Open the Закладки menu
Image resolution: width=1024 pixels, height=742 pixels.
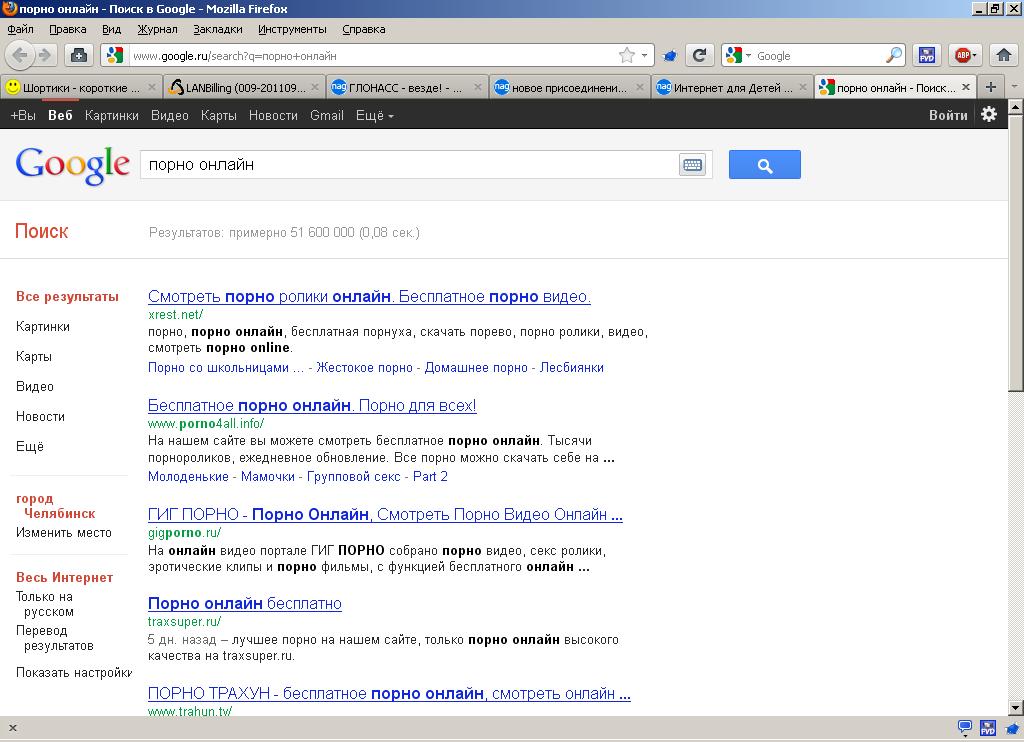click(217, 29)
